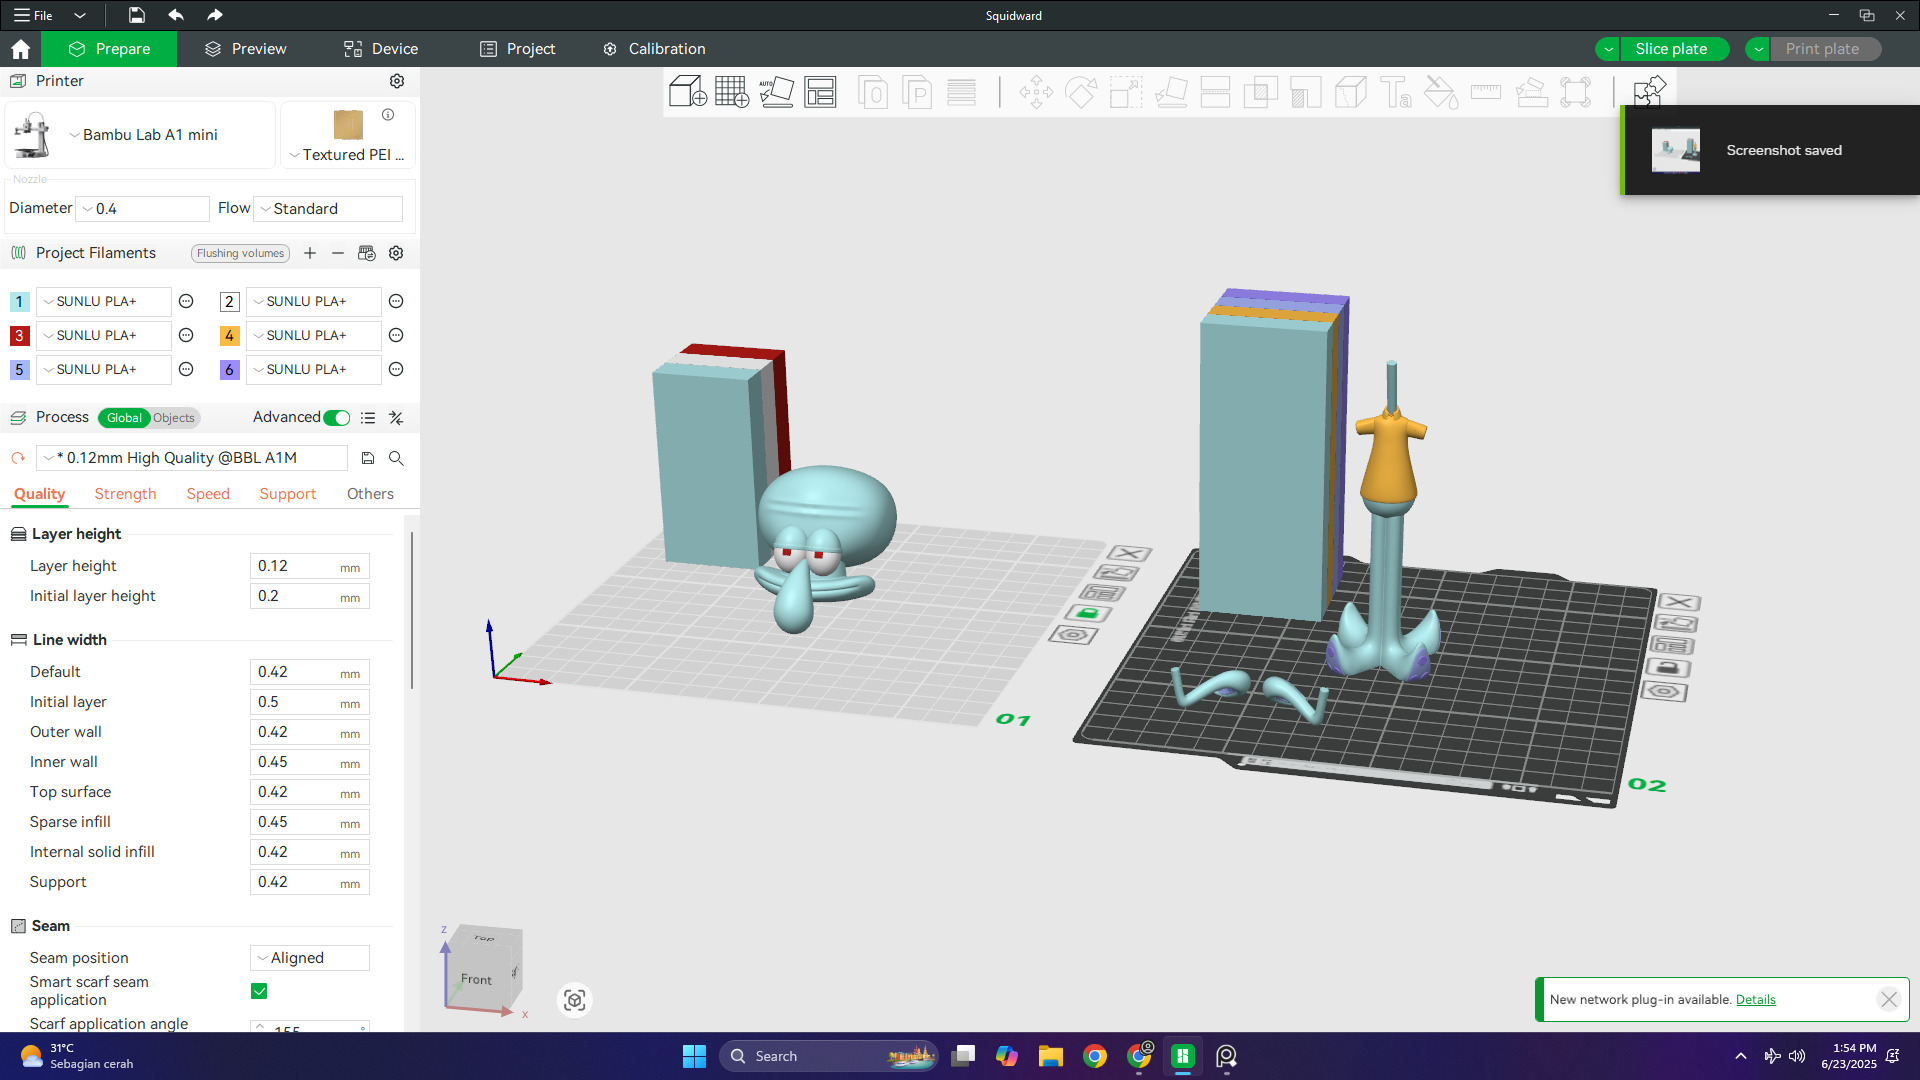Select the Assemble tool in toolbar
Screen dimensions: 1920x1080
1531,93
